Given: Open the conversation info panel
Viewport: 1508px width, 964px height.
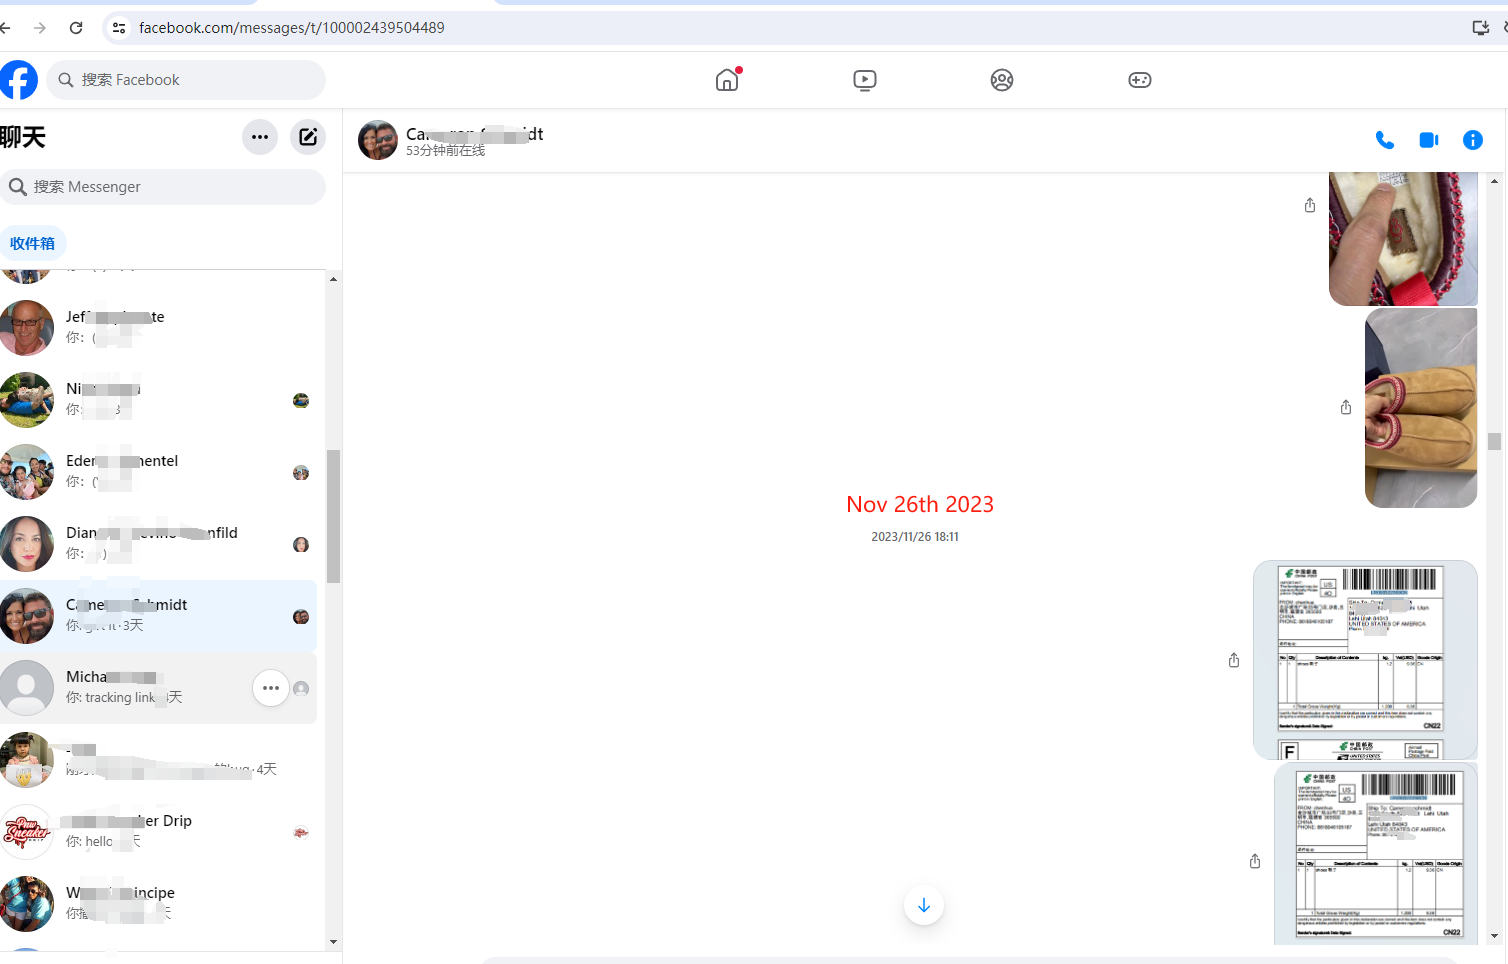Looking at the screenshot, I should pyautogui.click(x=1472, y=141).
